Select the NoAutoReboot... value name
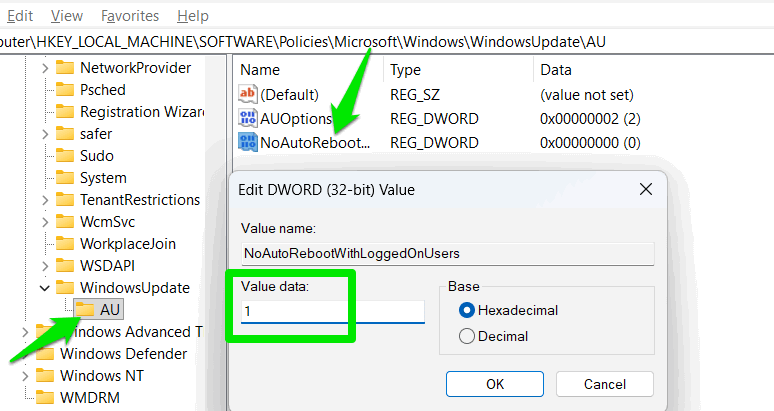 click(315, 143)
